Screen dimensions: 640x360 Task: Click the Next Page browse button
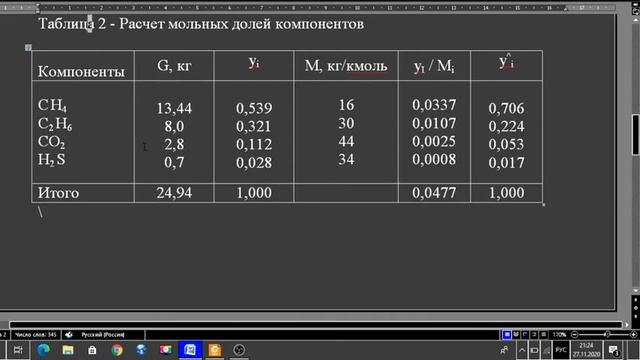point(636,316)
